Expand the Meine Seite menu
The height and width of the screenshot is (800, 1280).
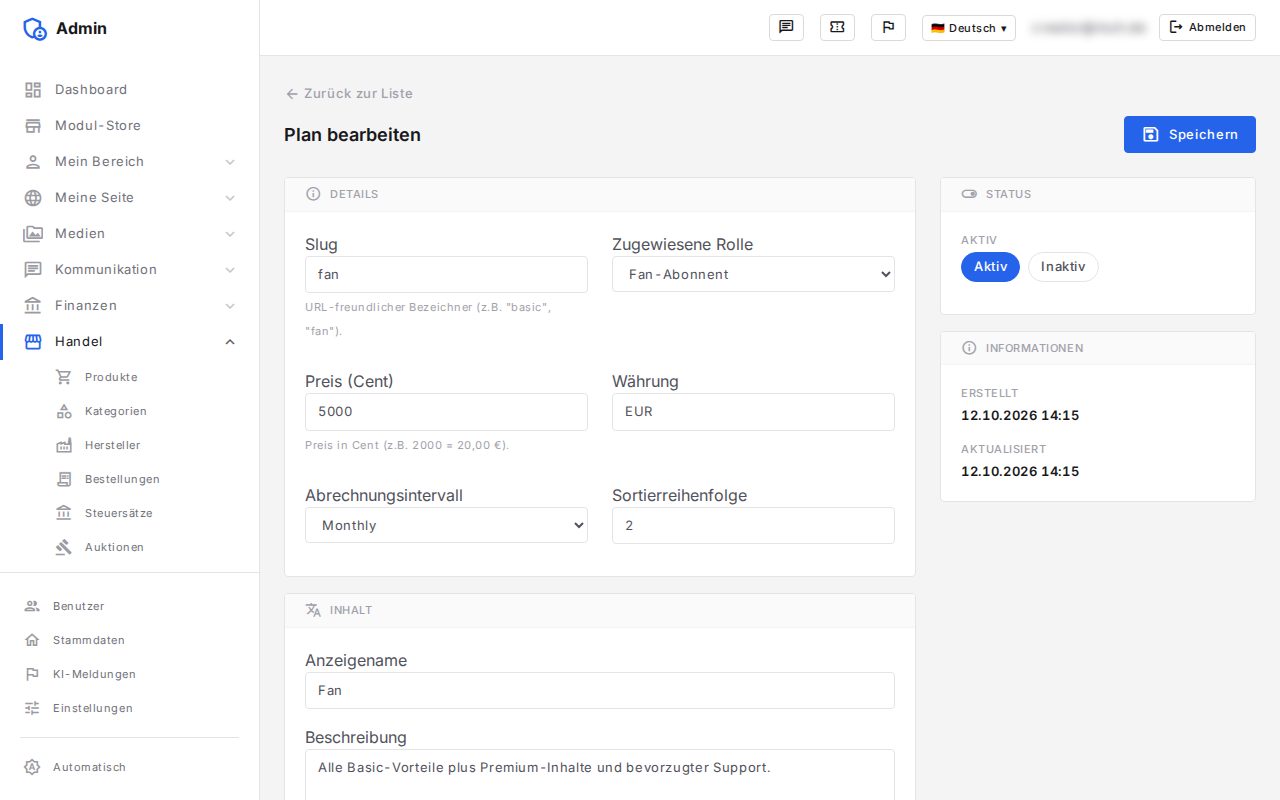click(130, 198)
